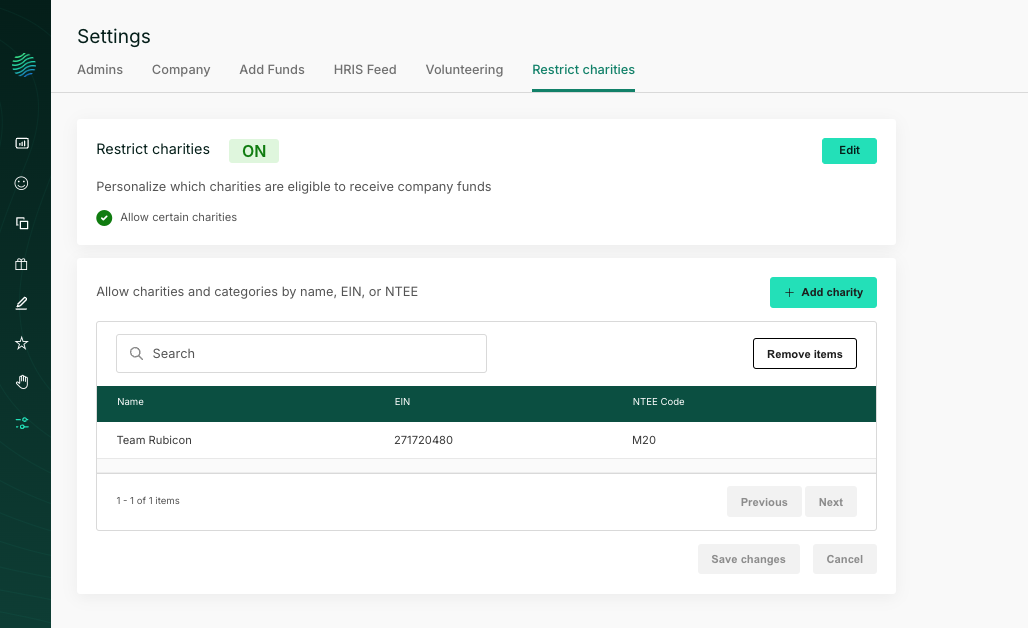Focus the charity Search field
This screenshot has width=1028, height=628.
tap(301, 354)
